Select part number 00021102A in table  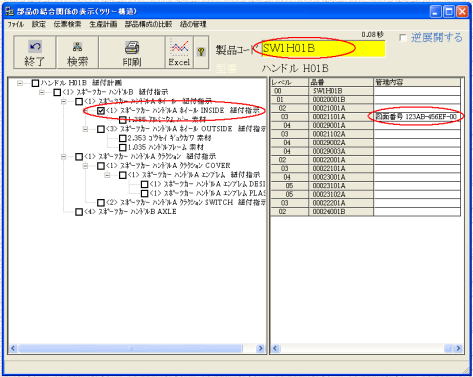[x=341, y=134]
